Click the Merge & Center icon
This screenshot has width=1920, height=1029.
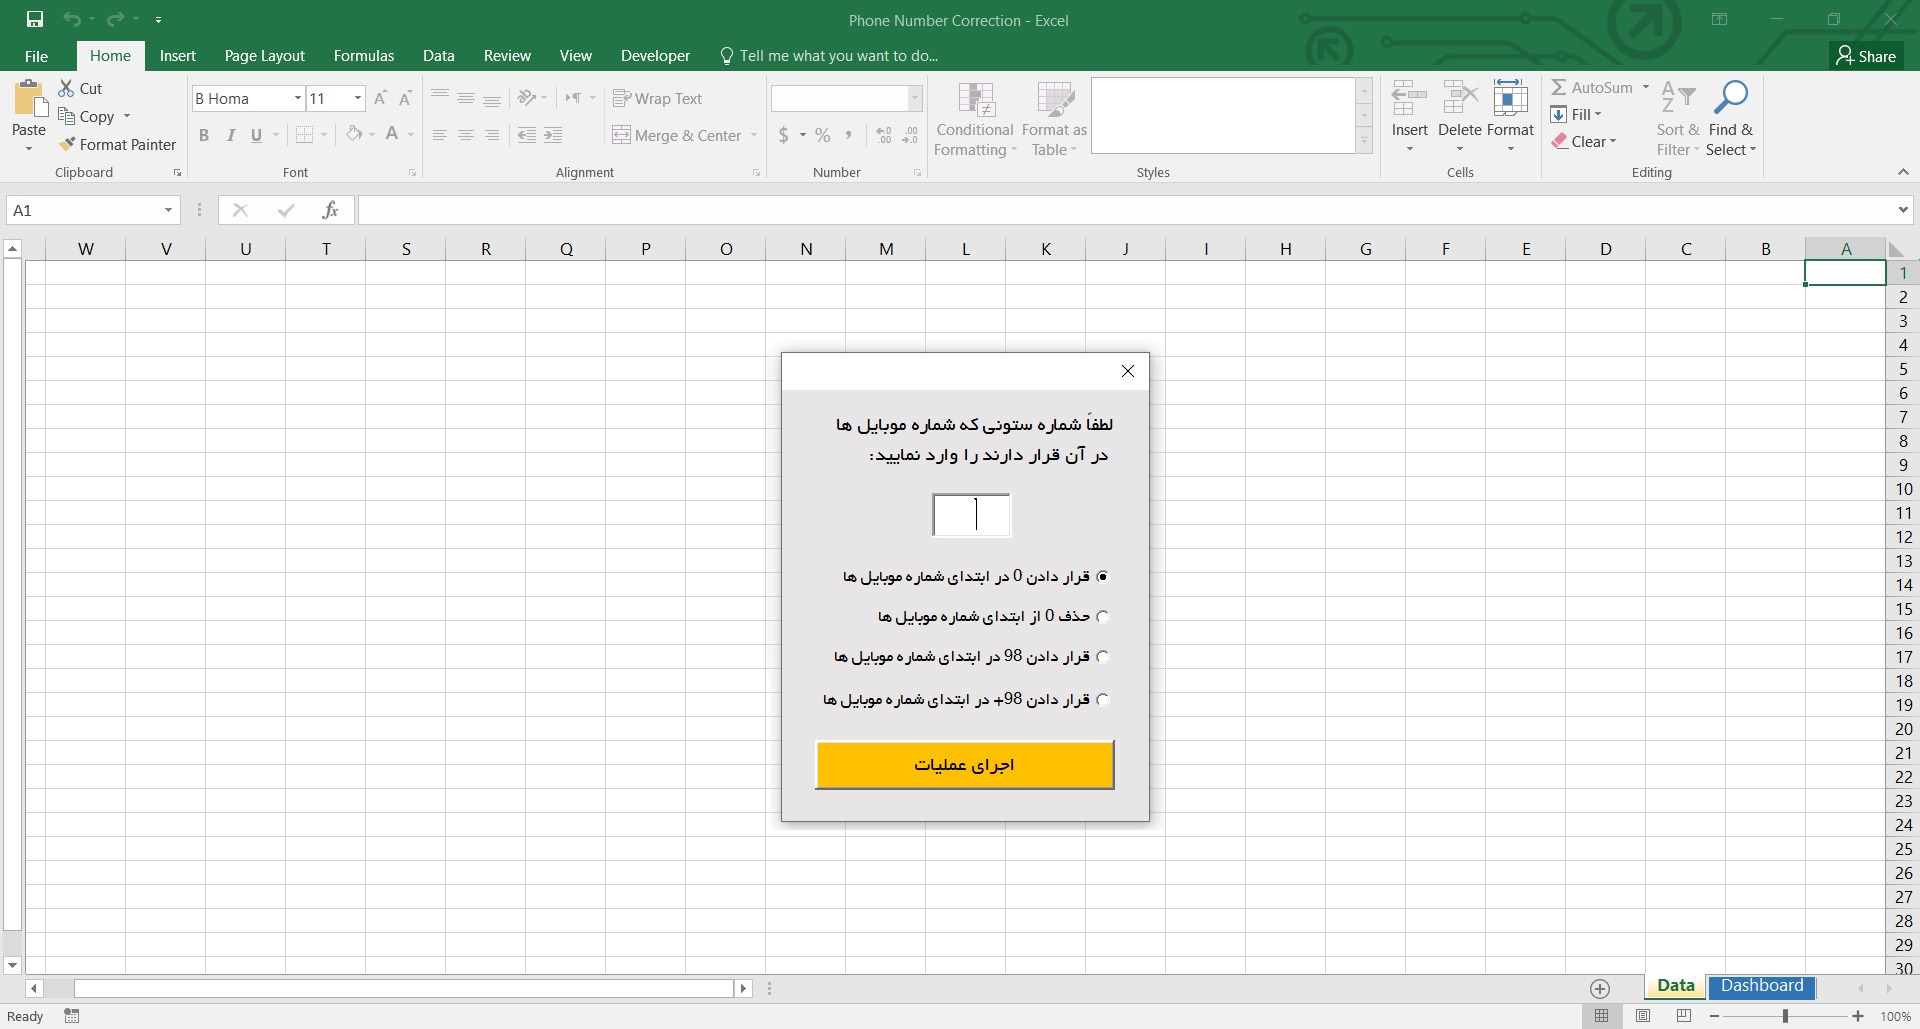(x=621, y=135)
